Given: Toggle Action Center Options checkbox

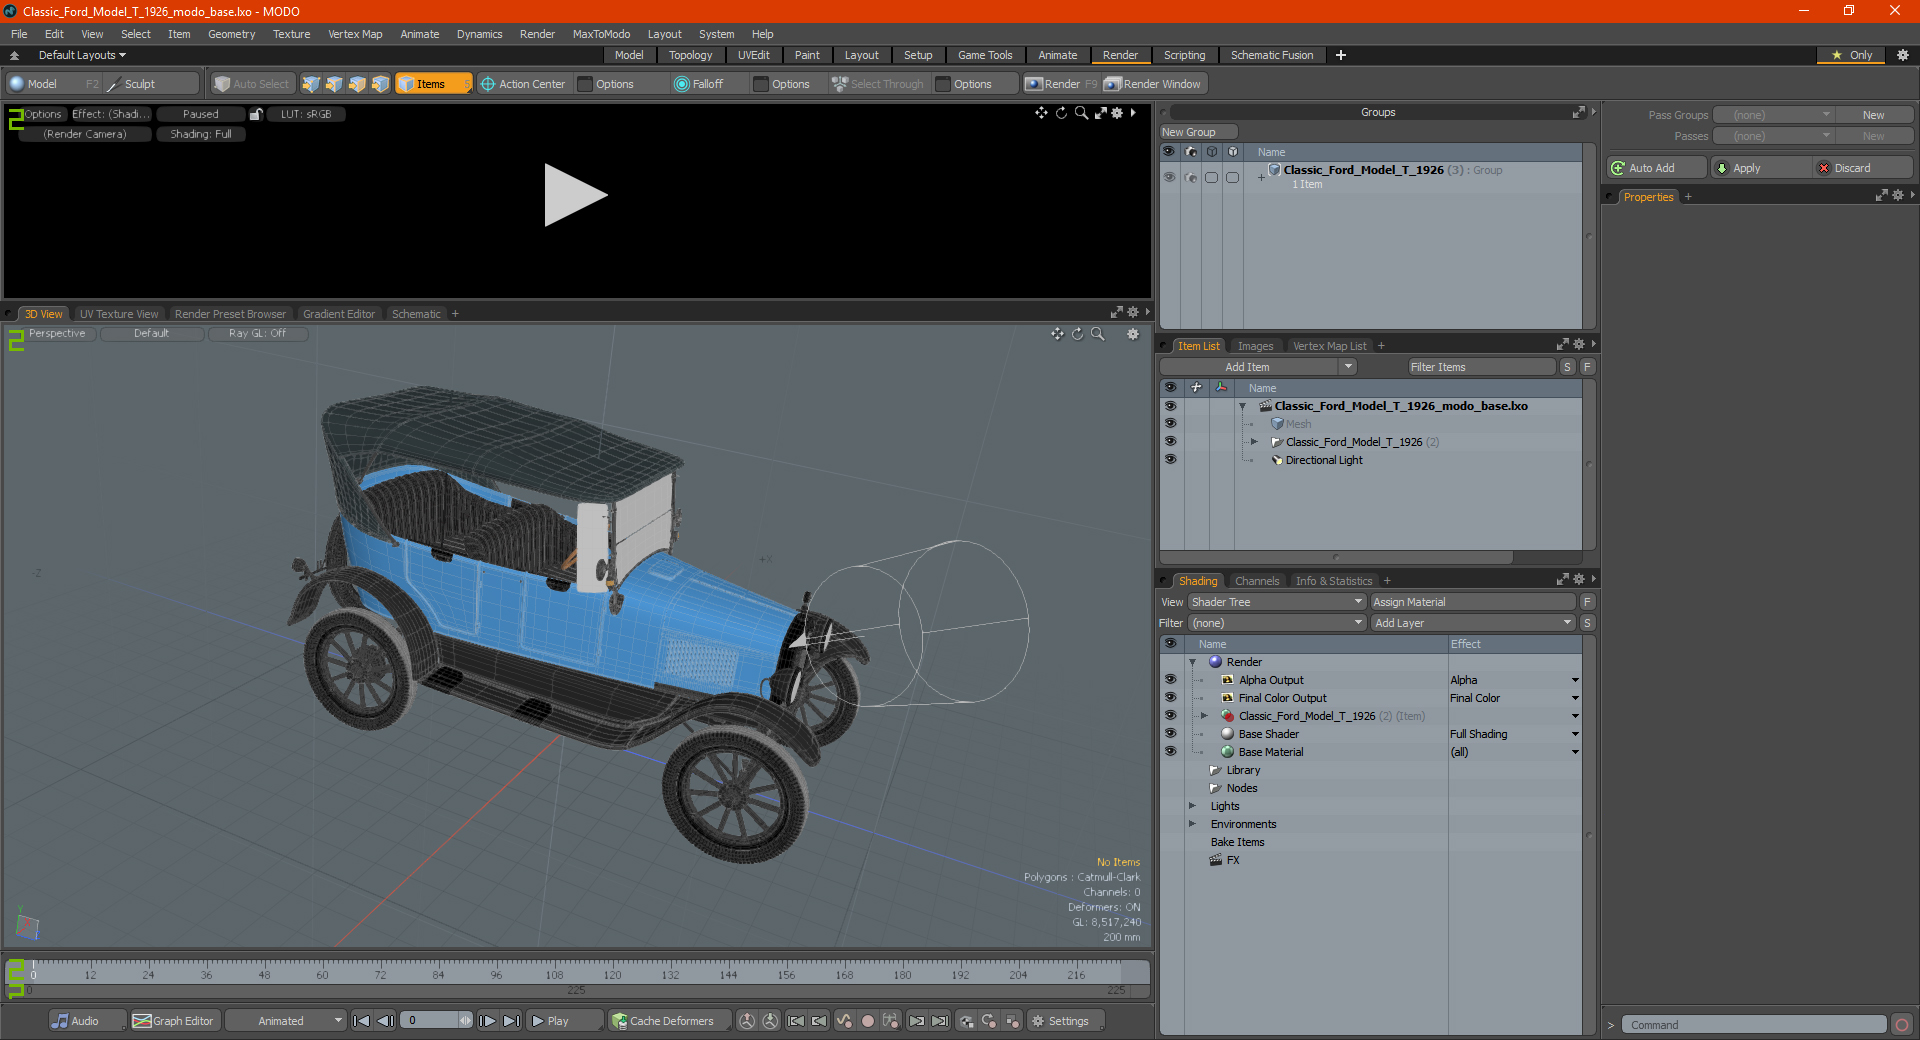Looking at the screenshot, I should 586,84.
